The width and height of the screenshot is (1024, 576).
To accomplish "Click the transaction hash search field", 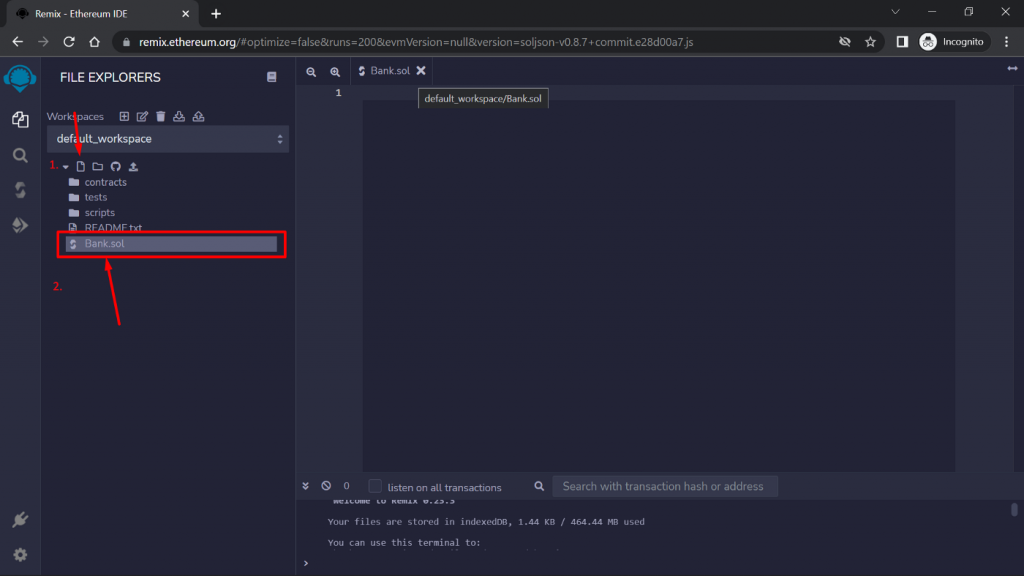I will pos(665,486).
